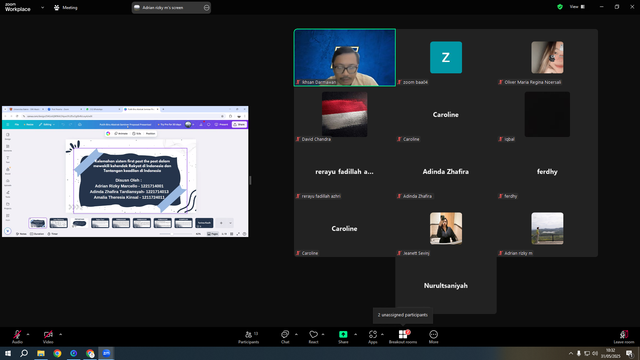Viewport: 640px width, 360px height.
Task: Select Jeanett Seviry's avatar tile
Action: (x=446, y=229)
